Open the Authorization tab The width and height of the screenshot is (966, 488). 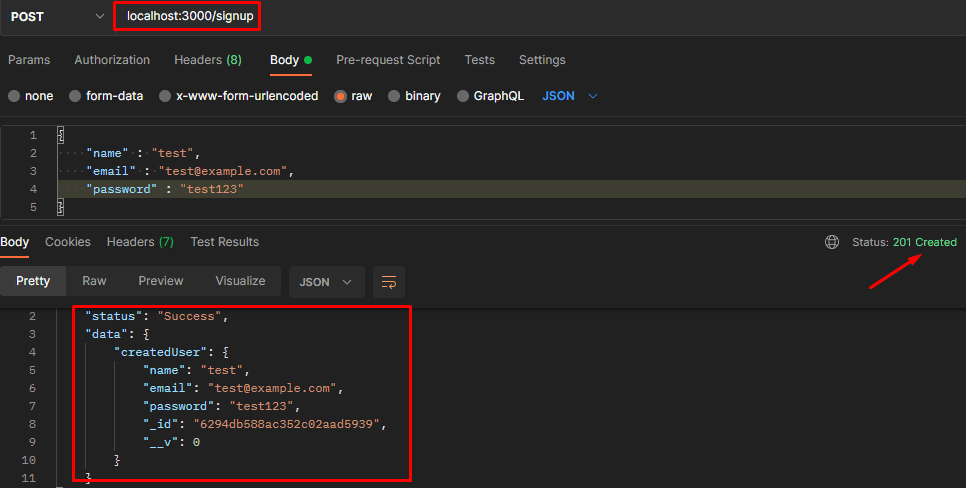pyautogui.click(x=112, y=60)
